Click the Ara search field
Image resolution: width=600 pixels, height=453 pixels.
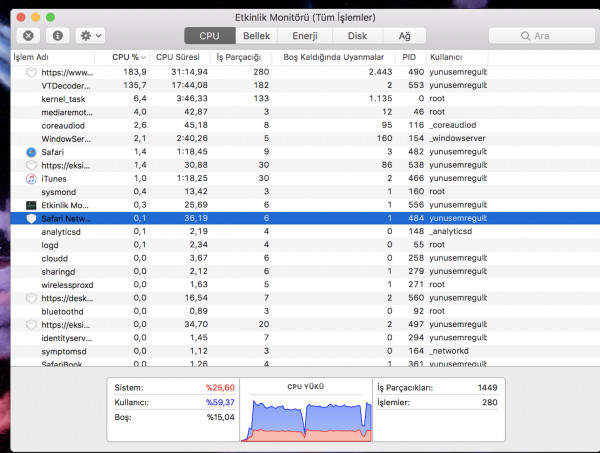click(x=542, y=36)
